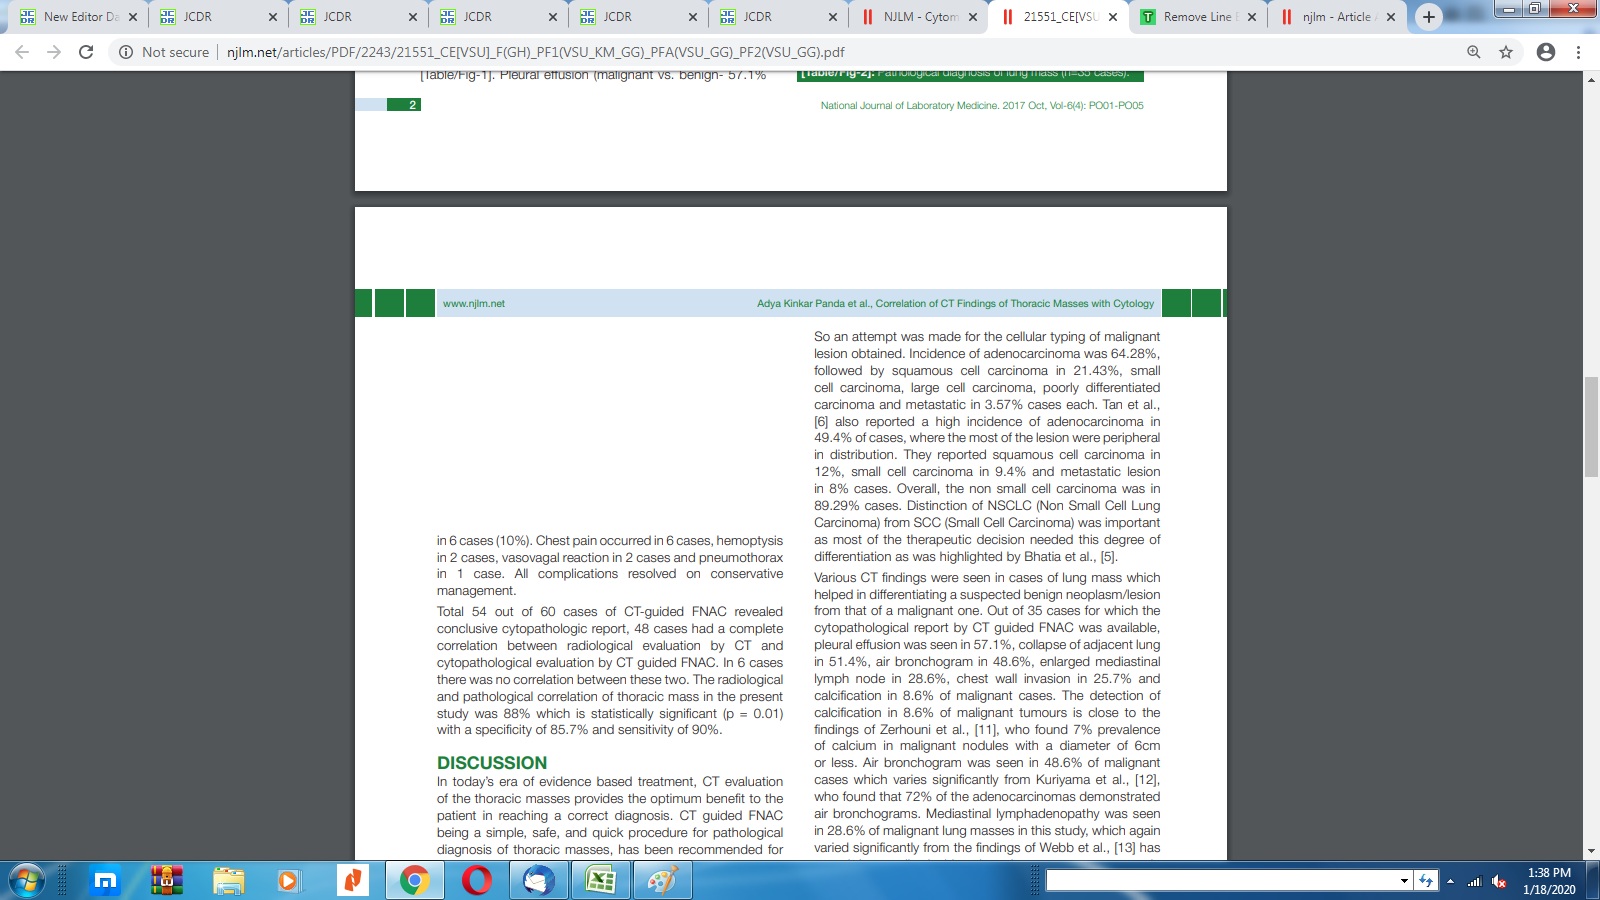Close the njlm - Article tab
This screenshot has height=900, width=1600.
(x=1391, y=17)
